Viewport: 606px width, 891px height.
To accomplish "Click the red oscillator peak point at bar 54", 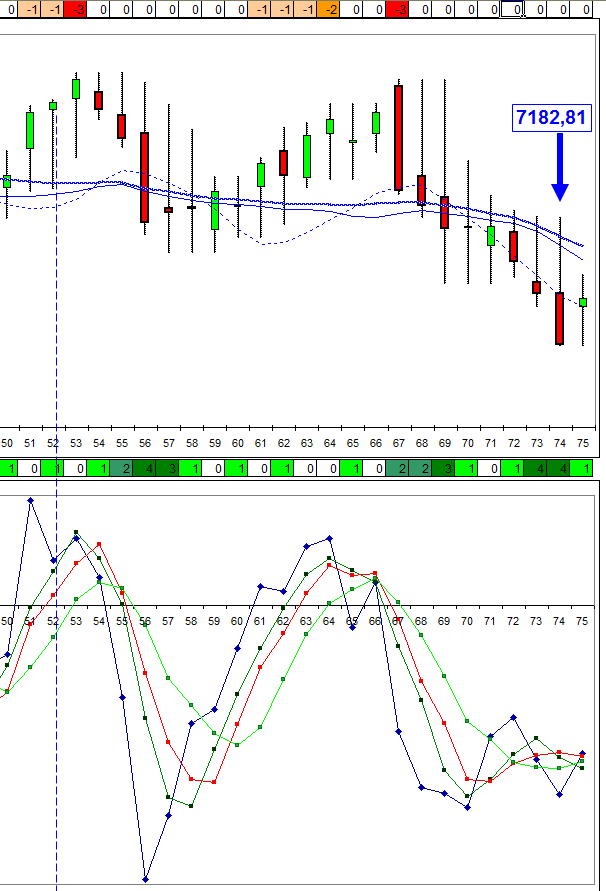I will tap(99, 544).
